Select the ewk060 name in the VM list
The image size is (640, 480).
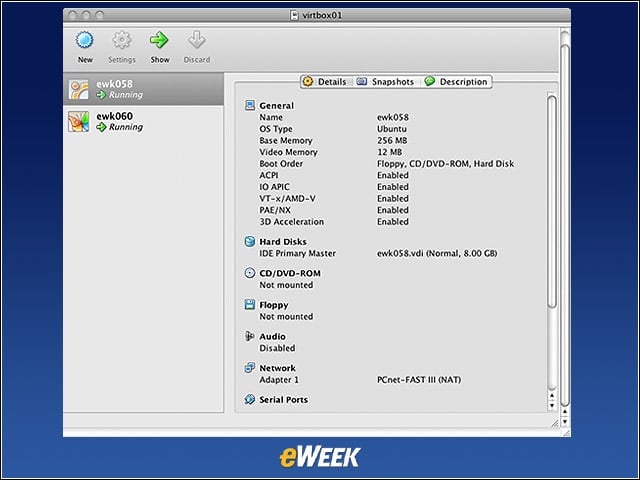[x=114, y=116]
